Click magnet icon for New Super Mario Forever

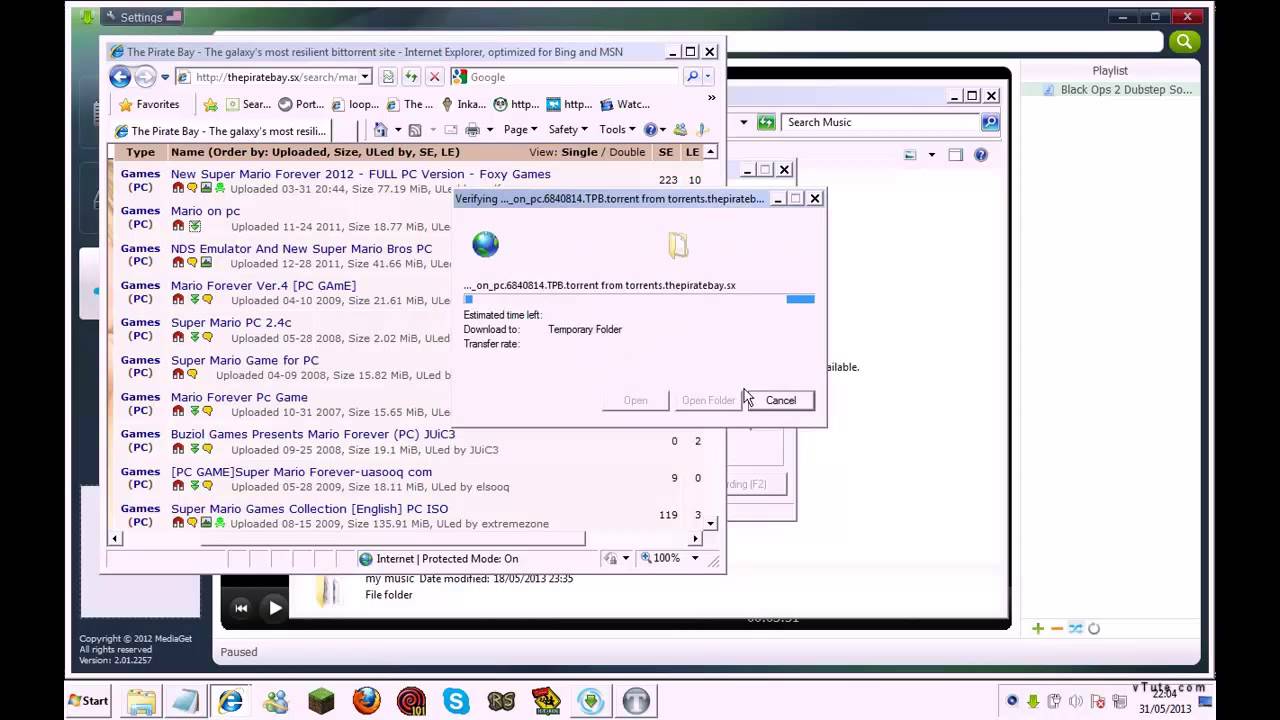(178, 188)
